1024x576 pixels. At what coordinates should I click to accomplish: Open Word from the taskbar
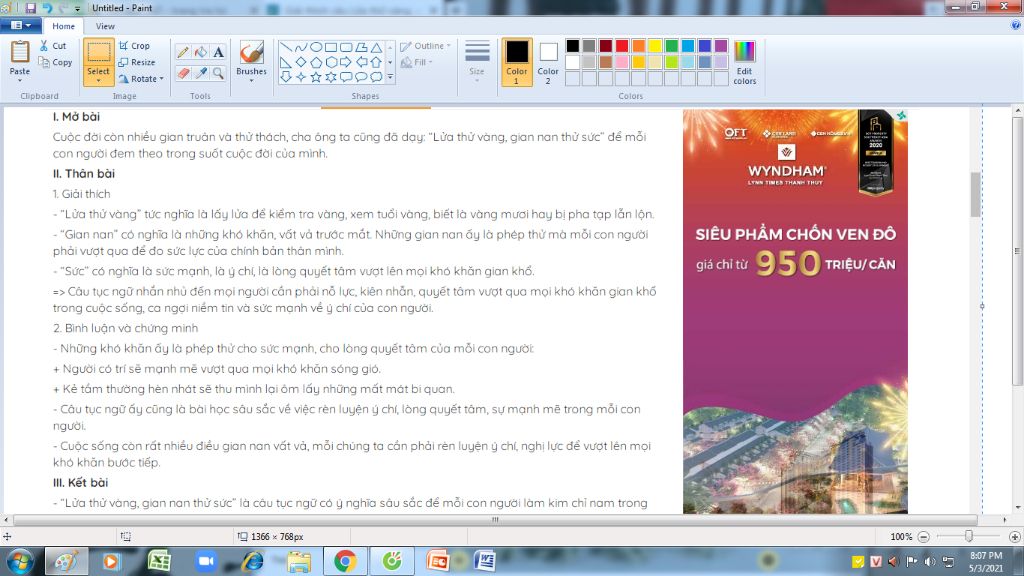pyautogui.click(x=485, y=562)
